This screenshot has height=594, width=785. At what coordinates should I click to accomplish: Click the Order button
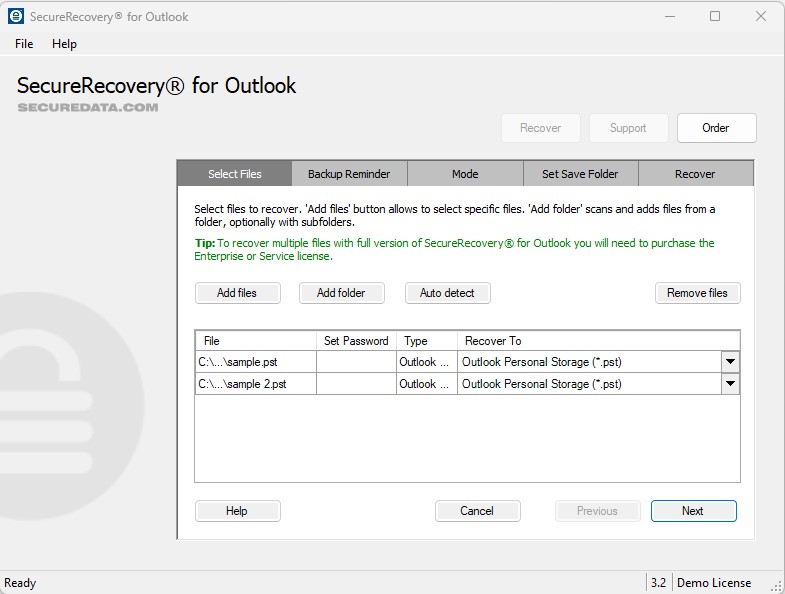(716, 128)
